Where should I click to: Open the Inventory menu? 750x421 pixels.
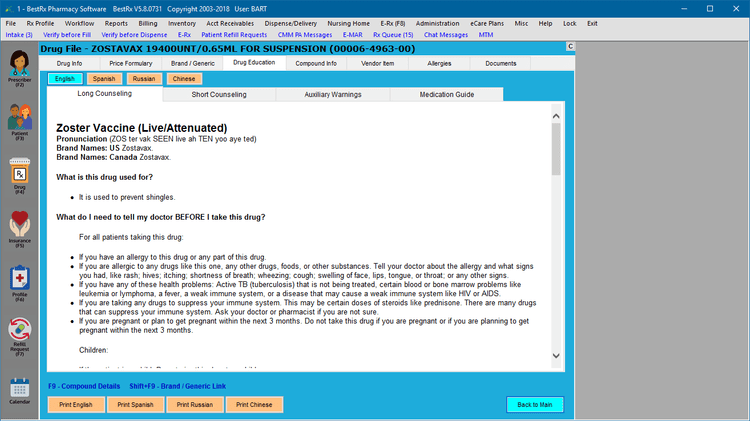182,23
